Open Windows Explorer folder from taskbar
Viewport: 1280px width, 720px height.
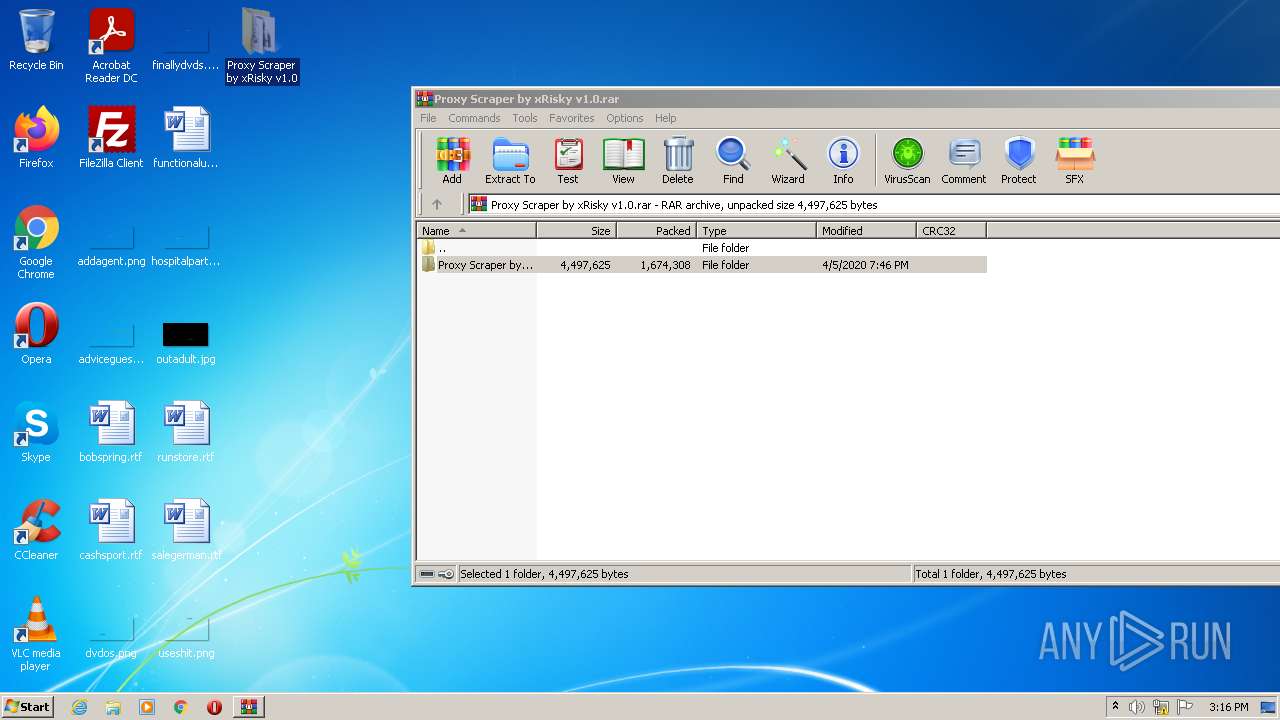pos(113,707)
